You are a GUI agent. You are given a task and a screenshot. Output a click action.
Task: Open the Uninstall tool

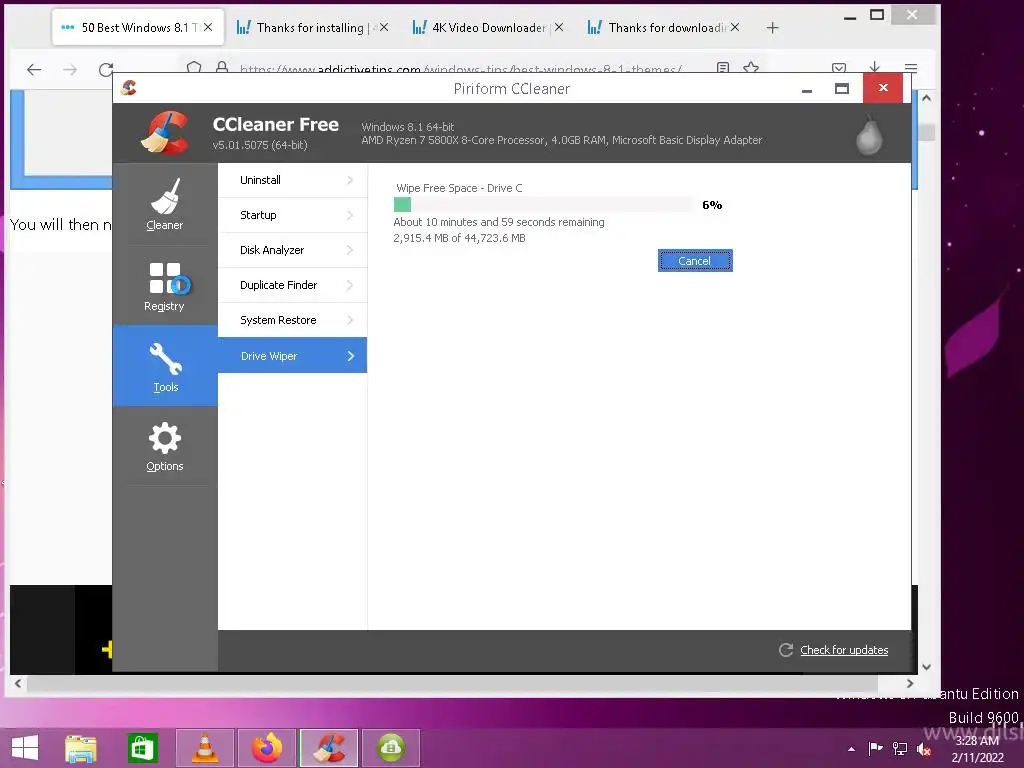point(293,180)
